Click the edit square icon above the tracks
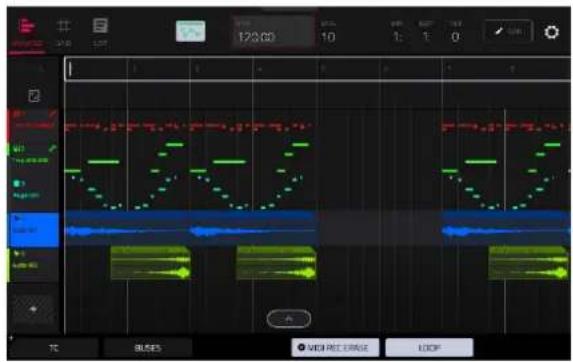573x362 pixels. [x=34, y=96]
